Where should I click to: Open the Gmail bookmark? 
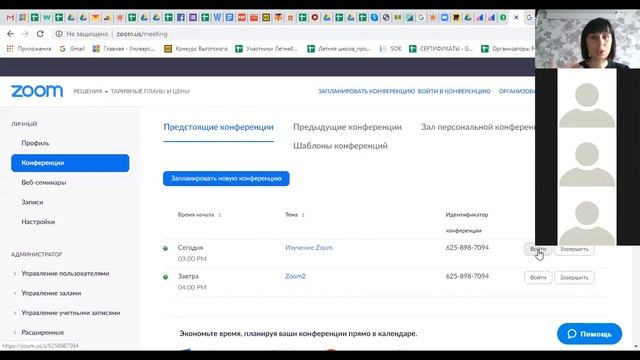[72, 49]
